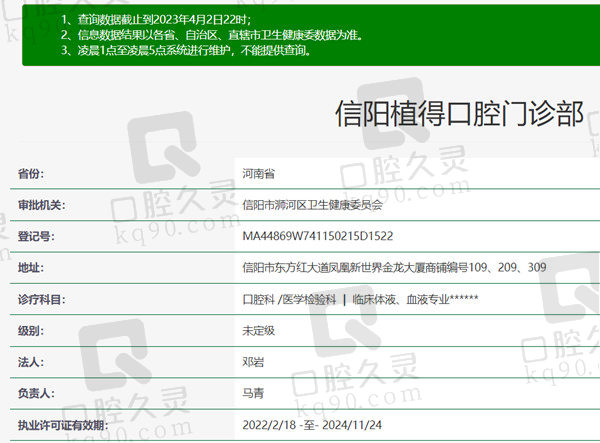This screenshot has height=443, width=600.
Task: Click validity dates 2022/2/18 -至- 2024/11/24
Action: pos(312,425)
